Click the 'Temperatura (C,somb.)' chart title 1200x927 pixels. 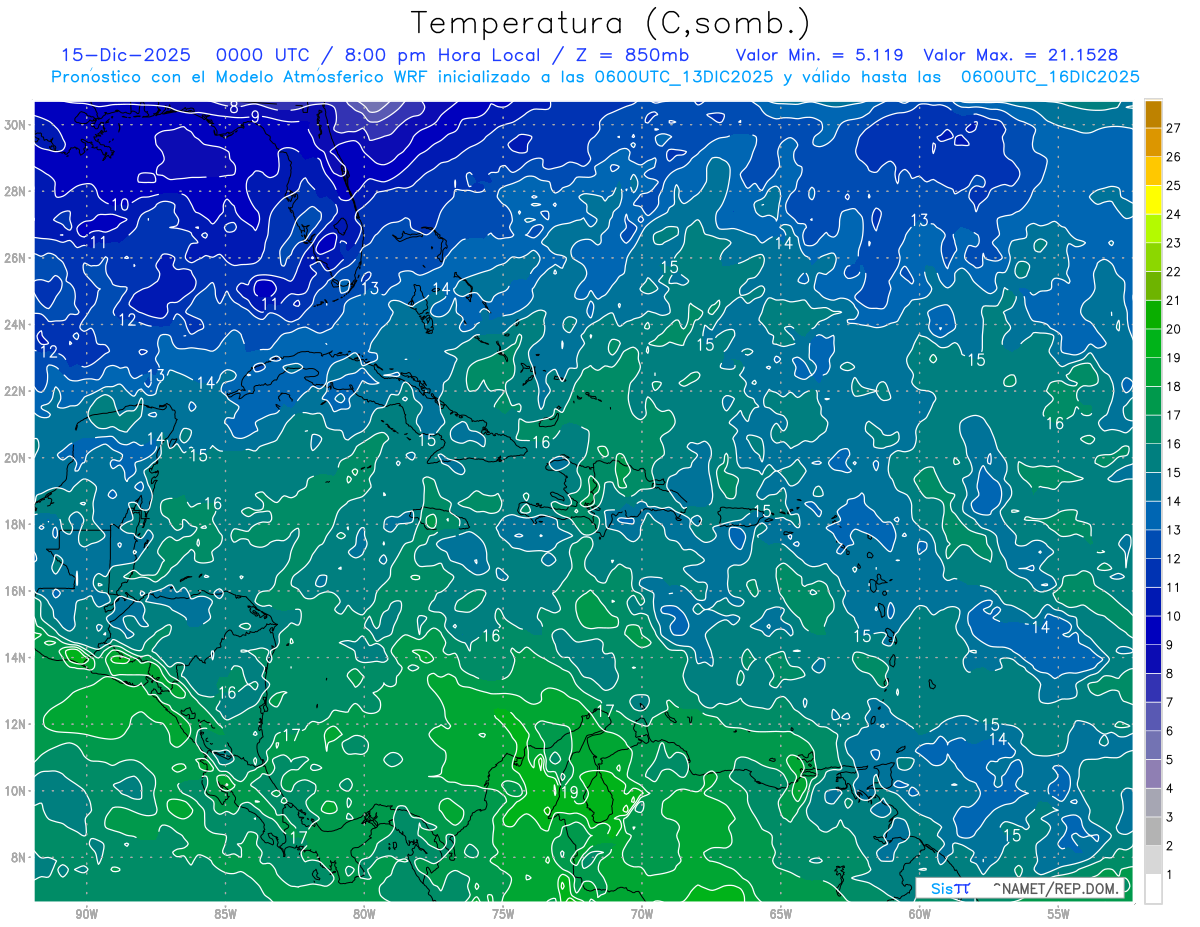pyautogui.click(x=611, y=23)
